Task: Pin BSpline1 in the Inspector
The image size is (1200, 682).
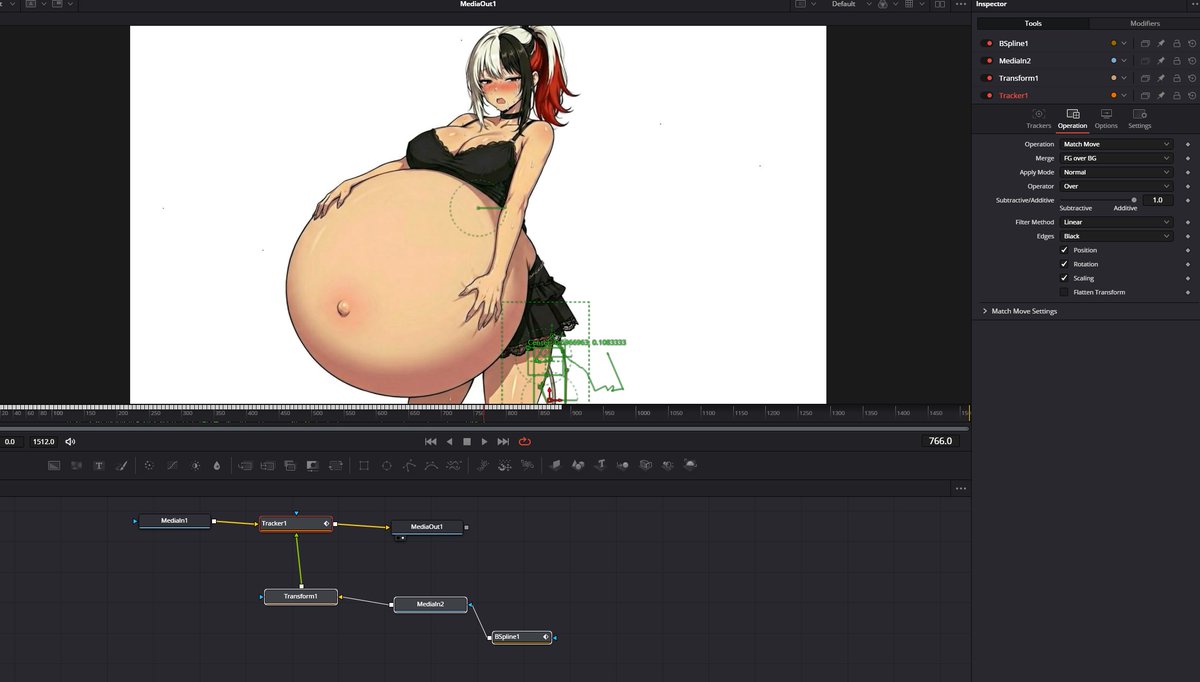Action: point(1161,44)
